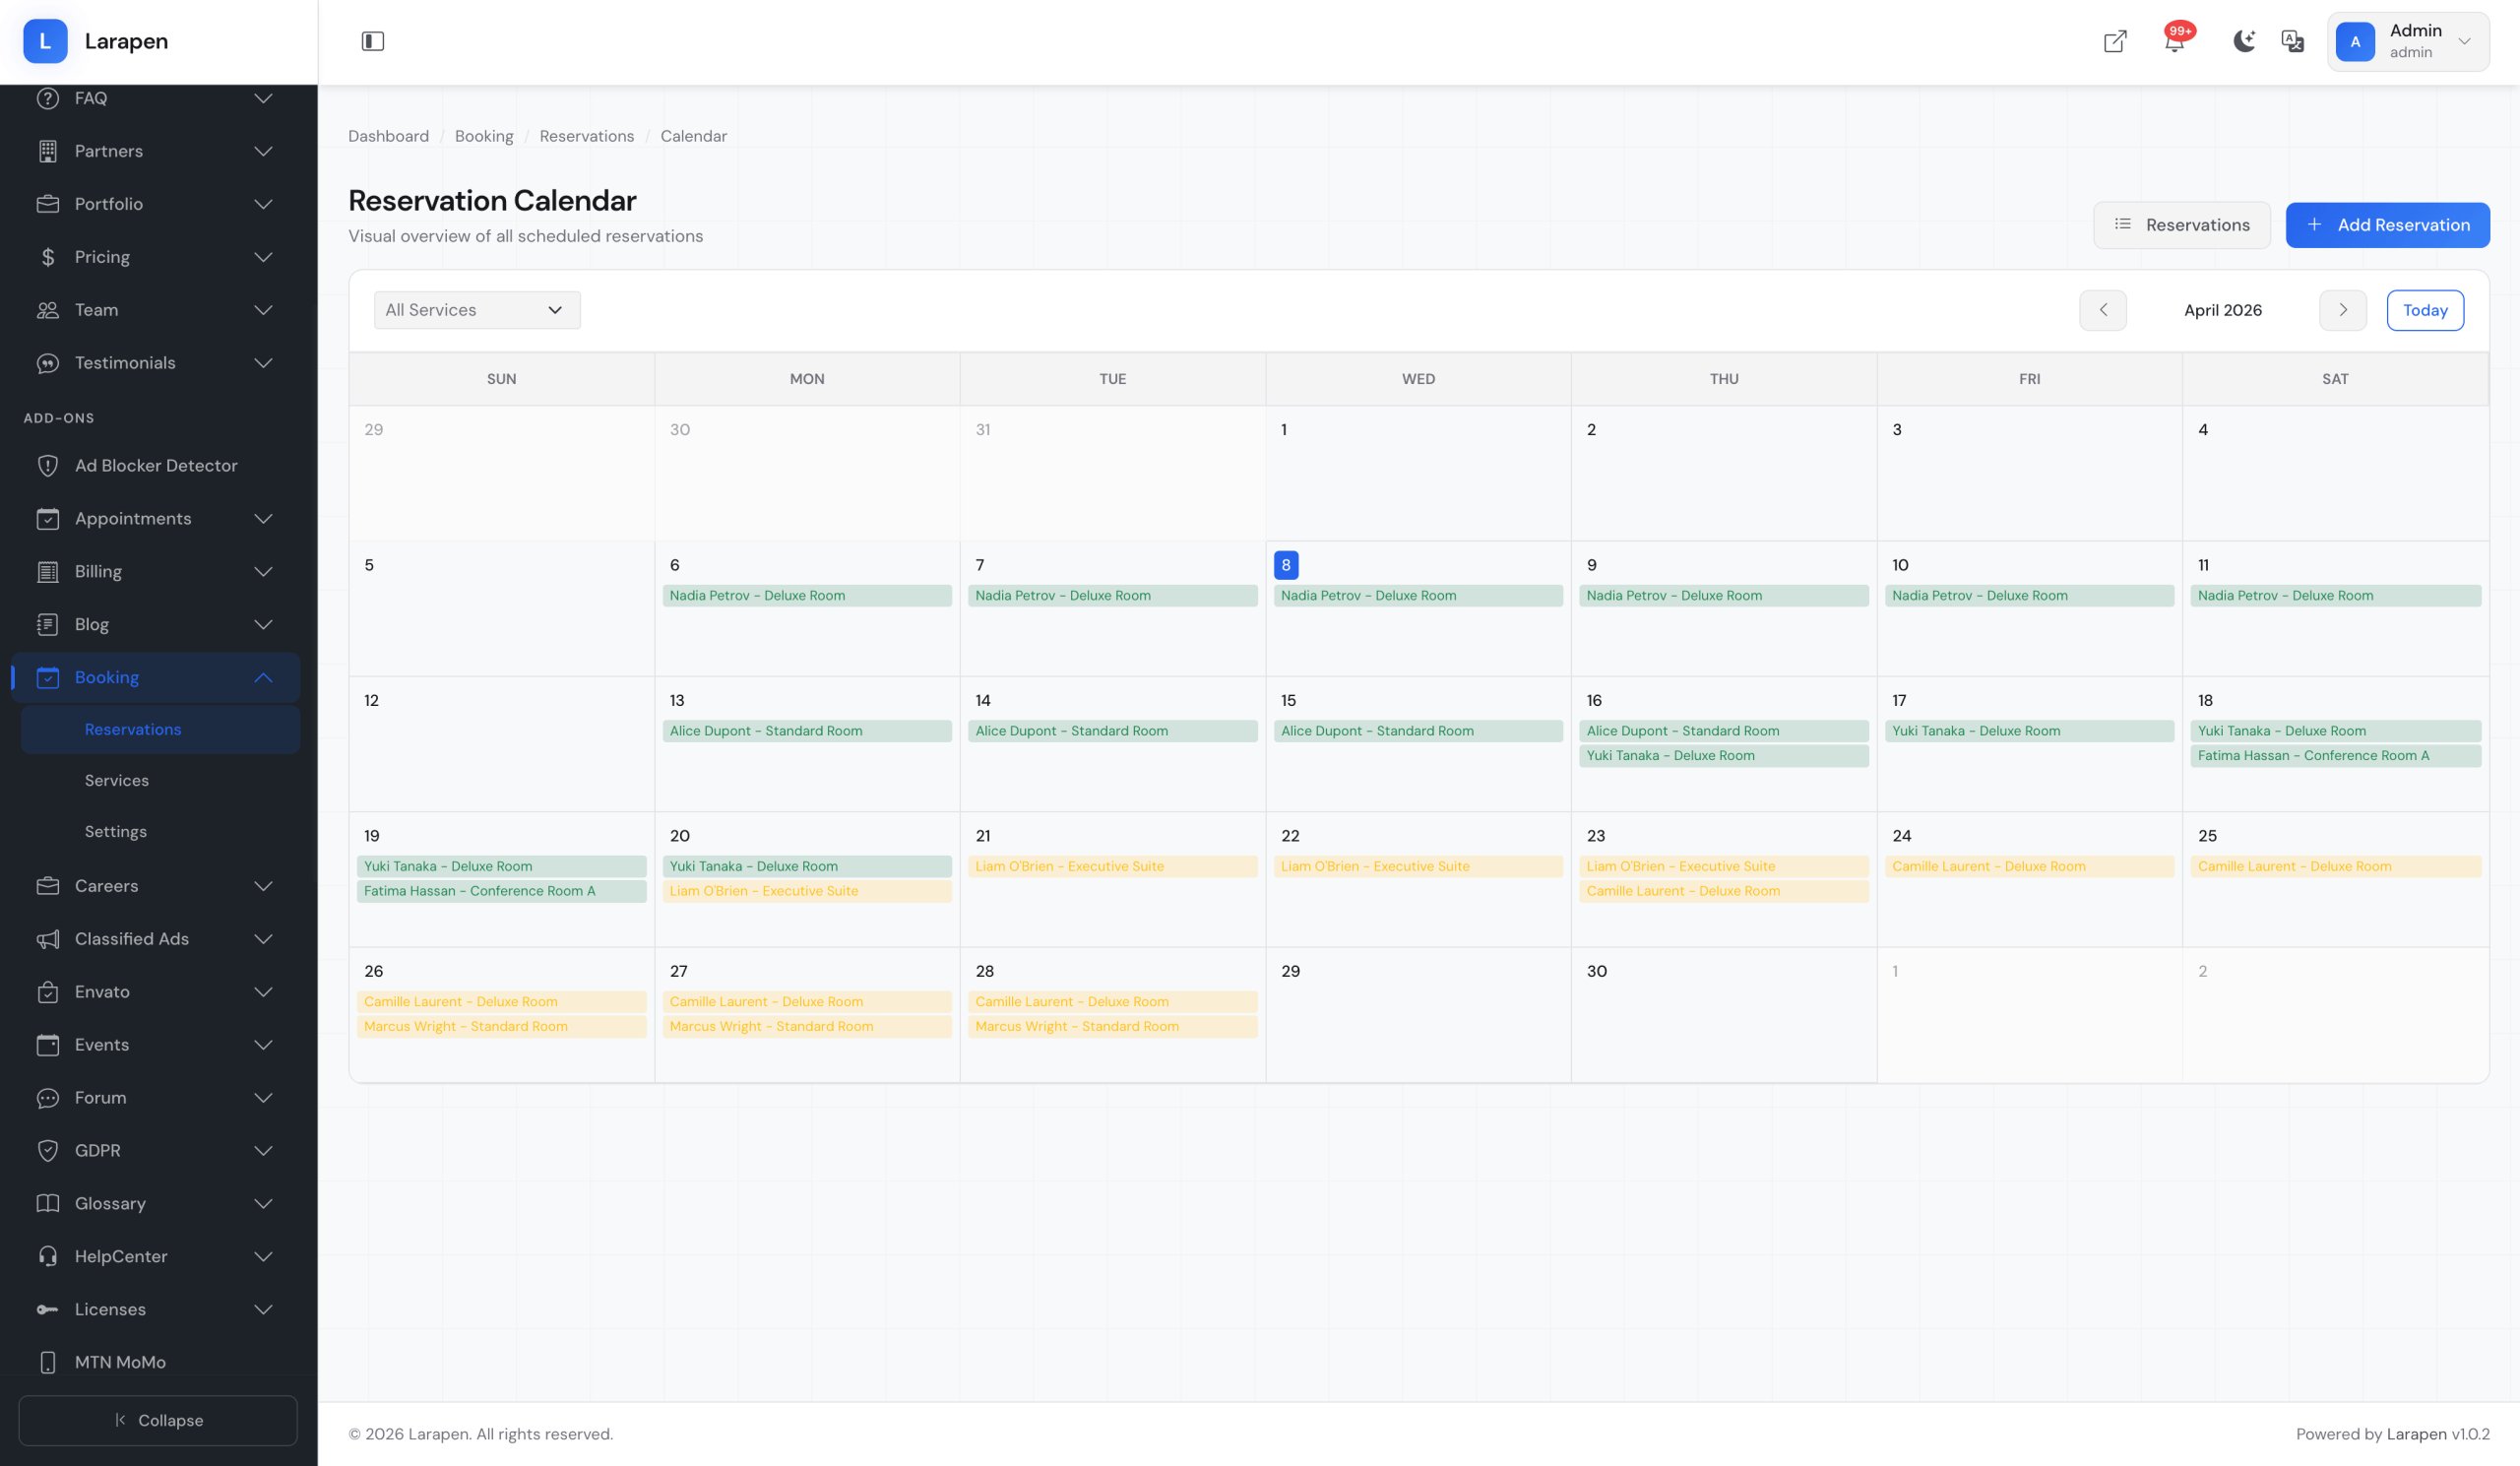Click the Ad Blocker Detector shield icon
The width and height of the screenshot is (2520, 1466).
[47, 465]
